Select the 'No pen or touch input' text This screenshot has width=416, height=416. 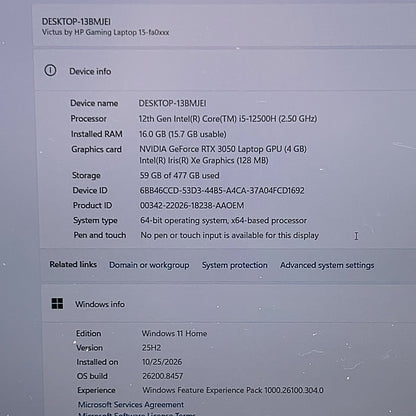coord(229,235)
